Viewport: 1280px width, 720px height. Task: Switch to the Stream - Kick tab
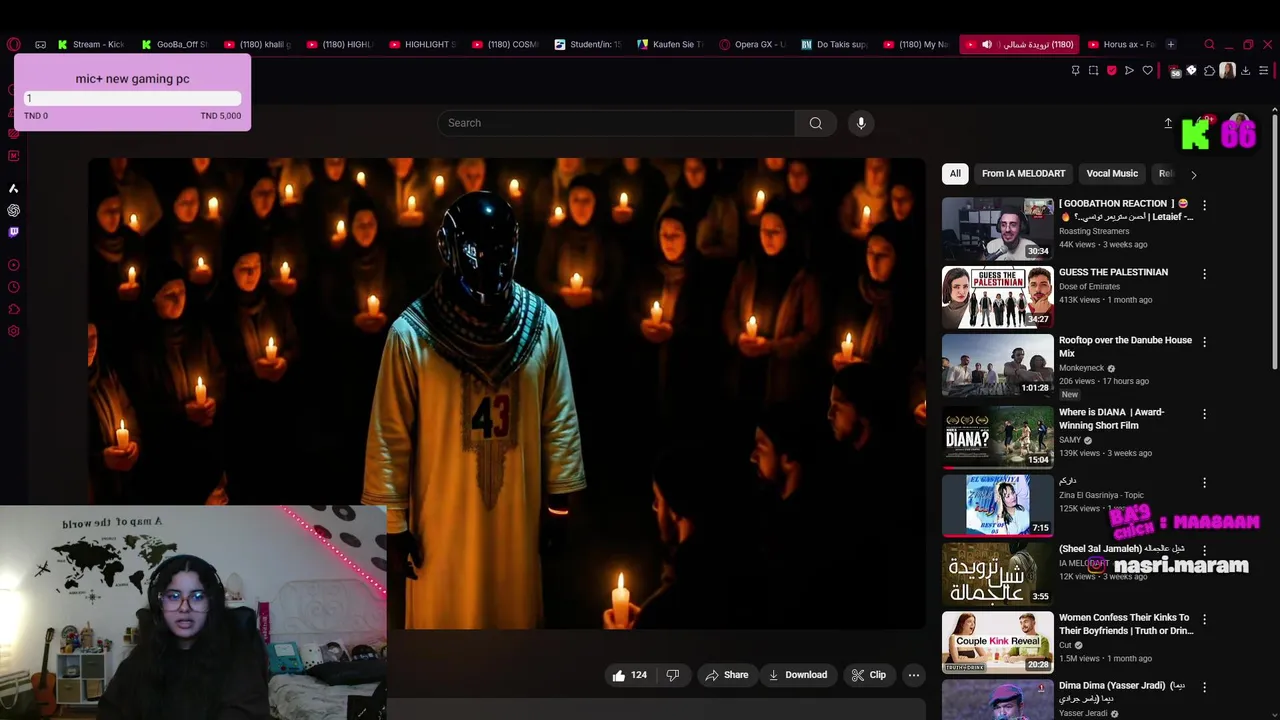[91, 44]
